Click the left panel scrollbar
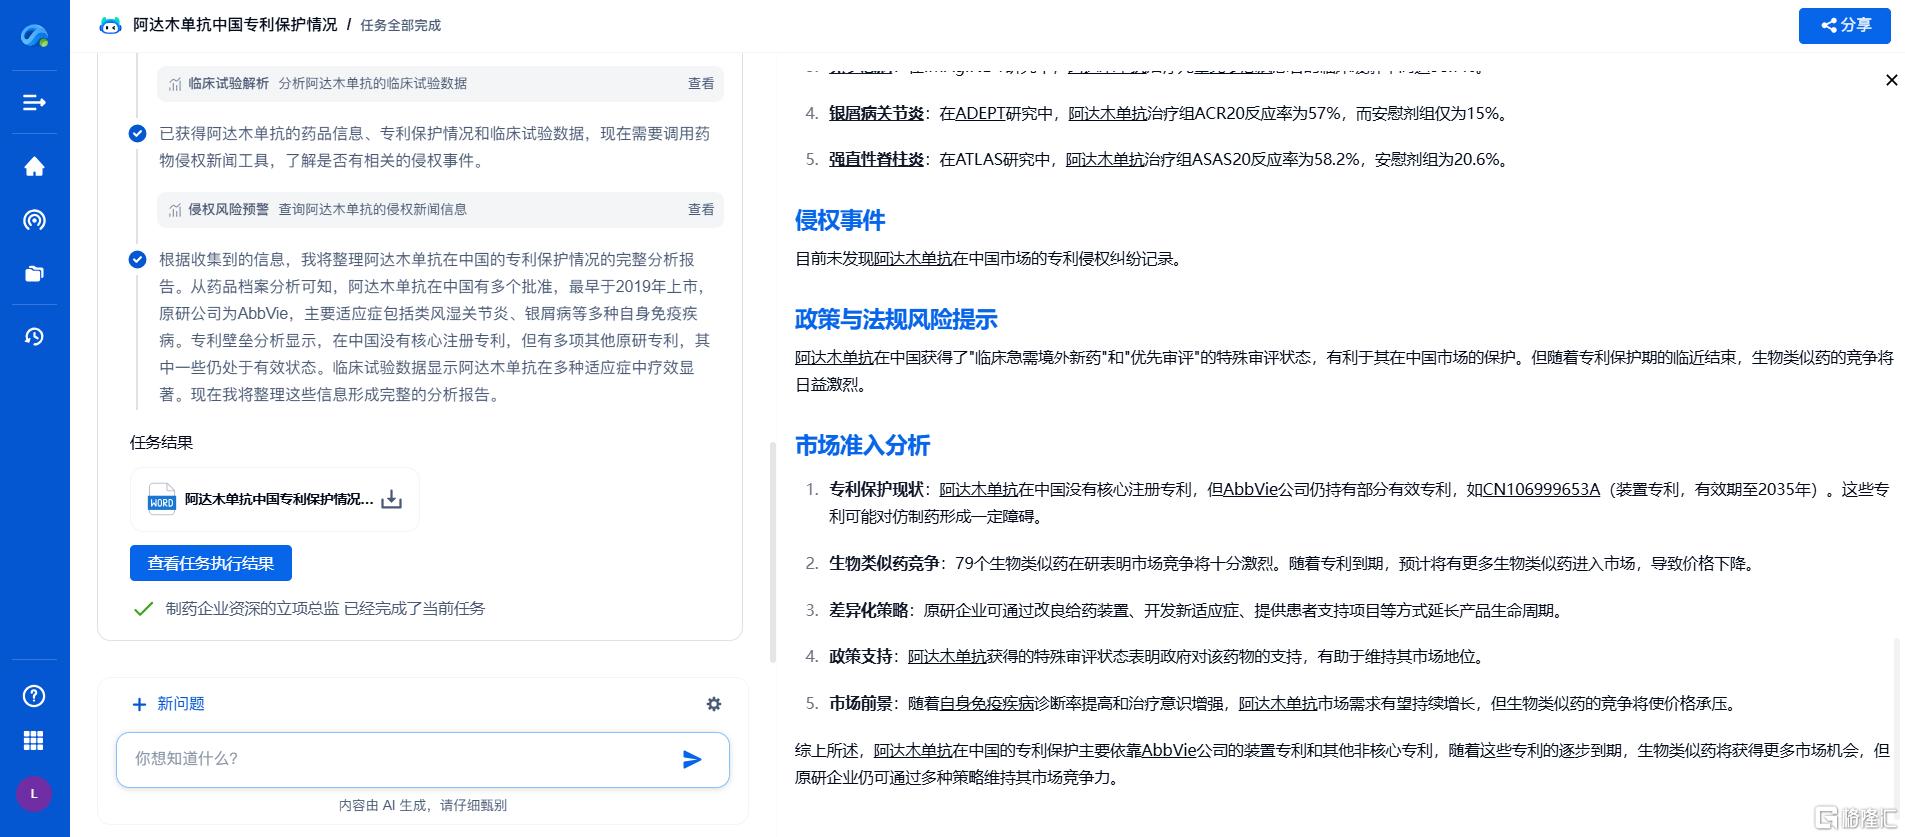The image size is (1905, 837). click(773, 552)
